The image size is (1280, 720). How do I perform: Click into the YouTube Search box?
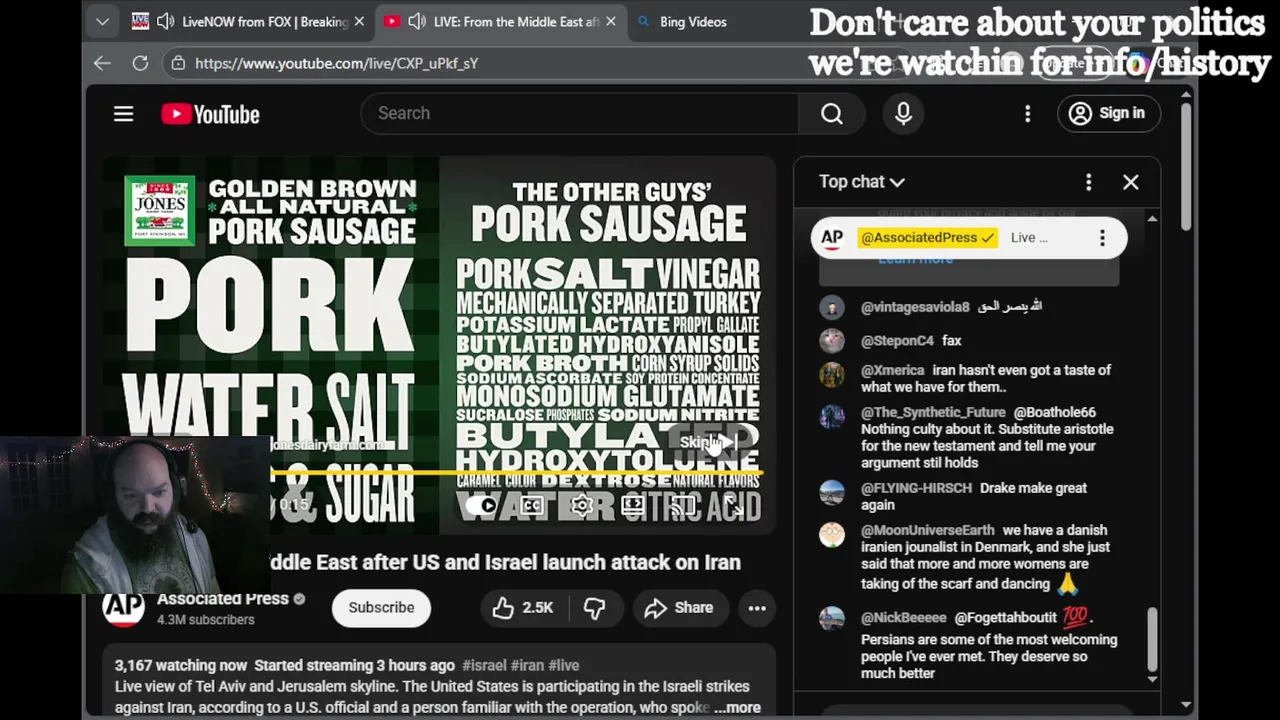[580, 113]
